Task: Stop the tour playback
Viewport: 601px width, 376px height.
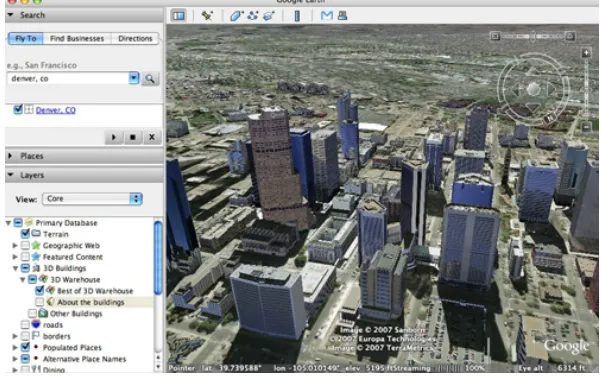Action: coord(133,137)
